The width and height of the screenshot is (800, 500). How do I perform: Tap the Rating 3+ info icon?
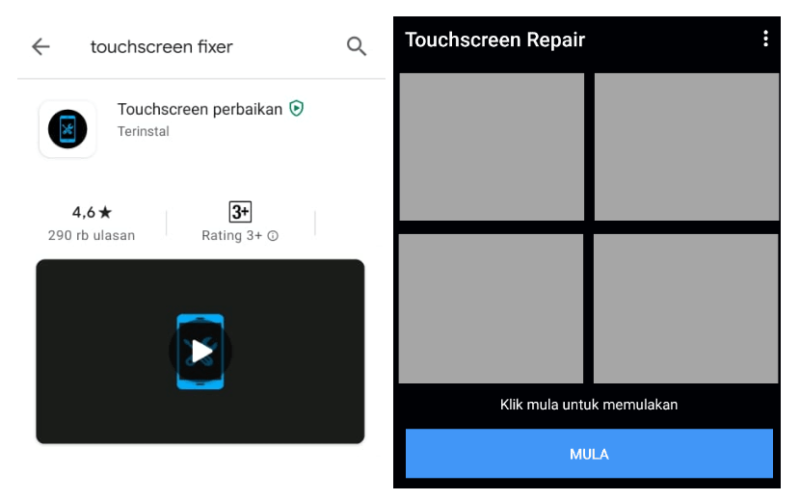(x=273, y=236)
